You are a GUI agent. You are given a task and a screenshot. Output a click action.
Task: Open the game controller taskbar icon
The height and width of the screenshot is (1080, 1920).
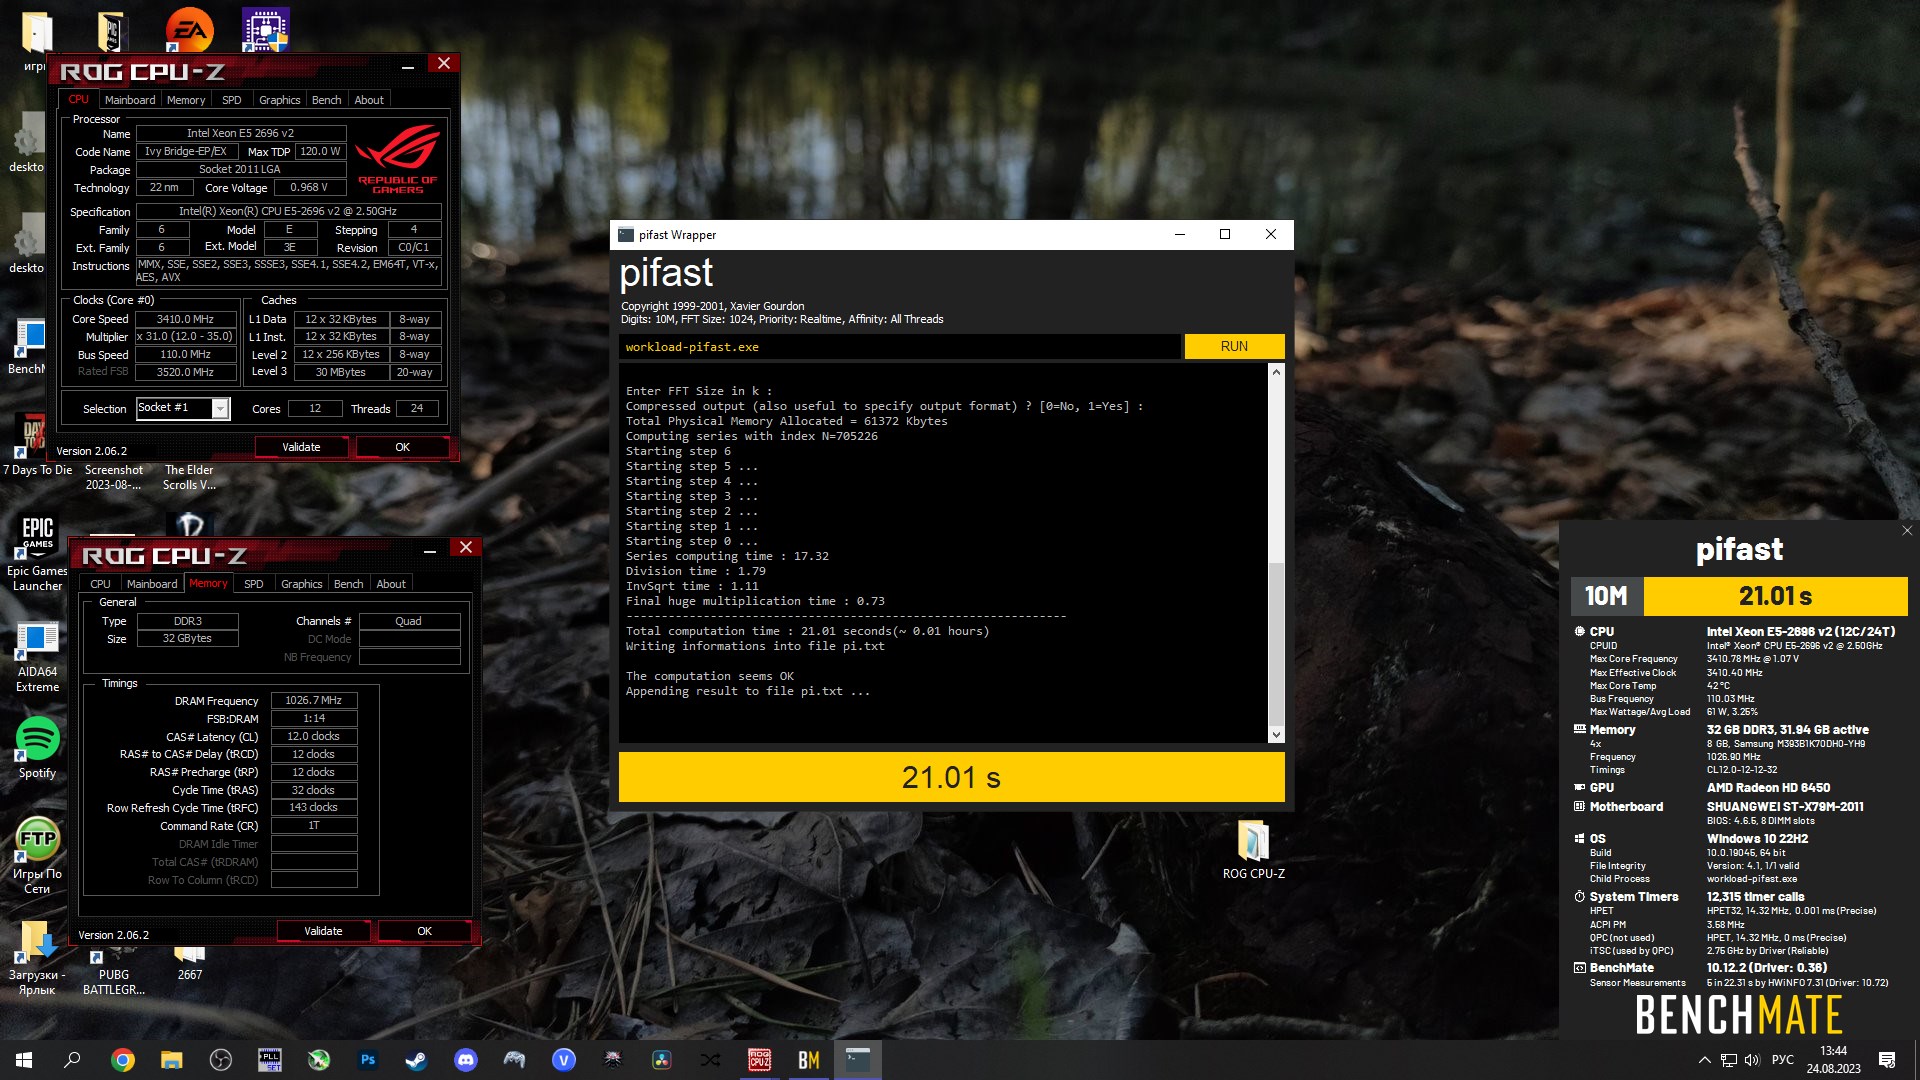click(514, 1060)
